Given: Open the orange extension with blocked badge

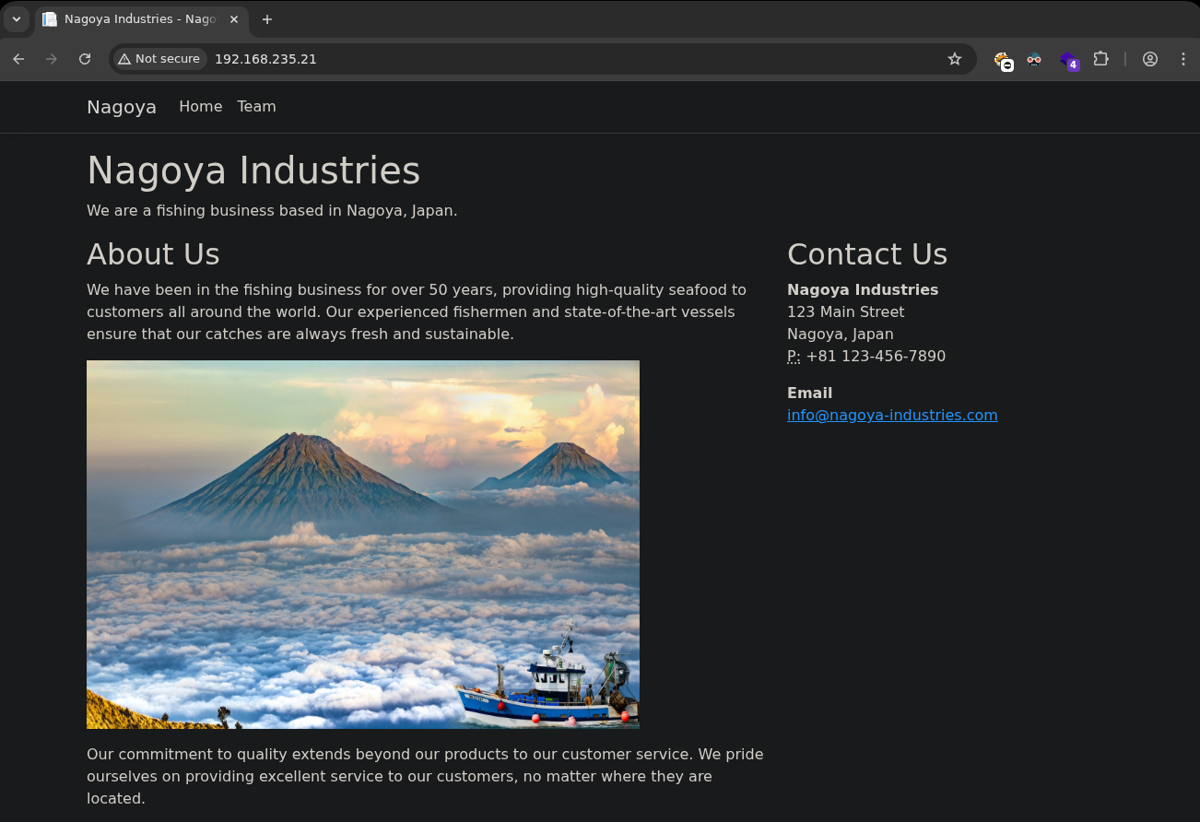Looking at the screenshot, I should point(1003,60).
